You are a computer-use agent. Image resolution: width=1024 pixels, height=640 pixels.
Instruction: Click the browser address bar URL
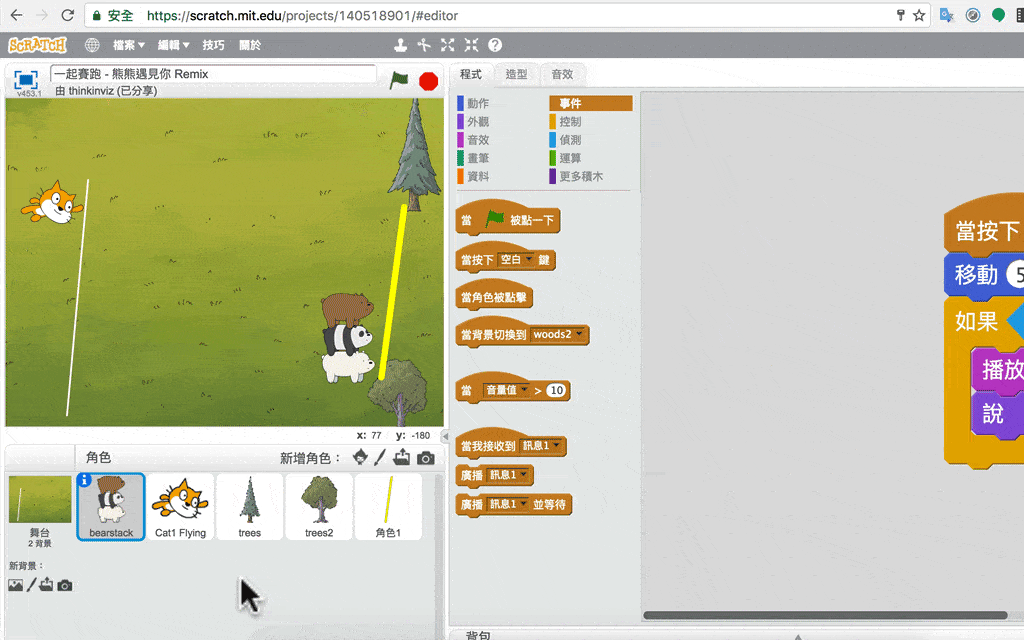[302, 15]
